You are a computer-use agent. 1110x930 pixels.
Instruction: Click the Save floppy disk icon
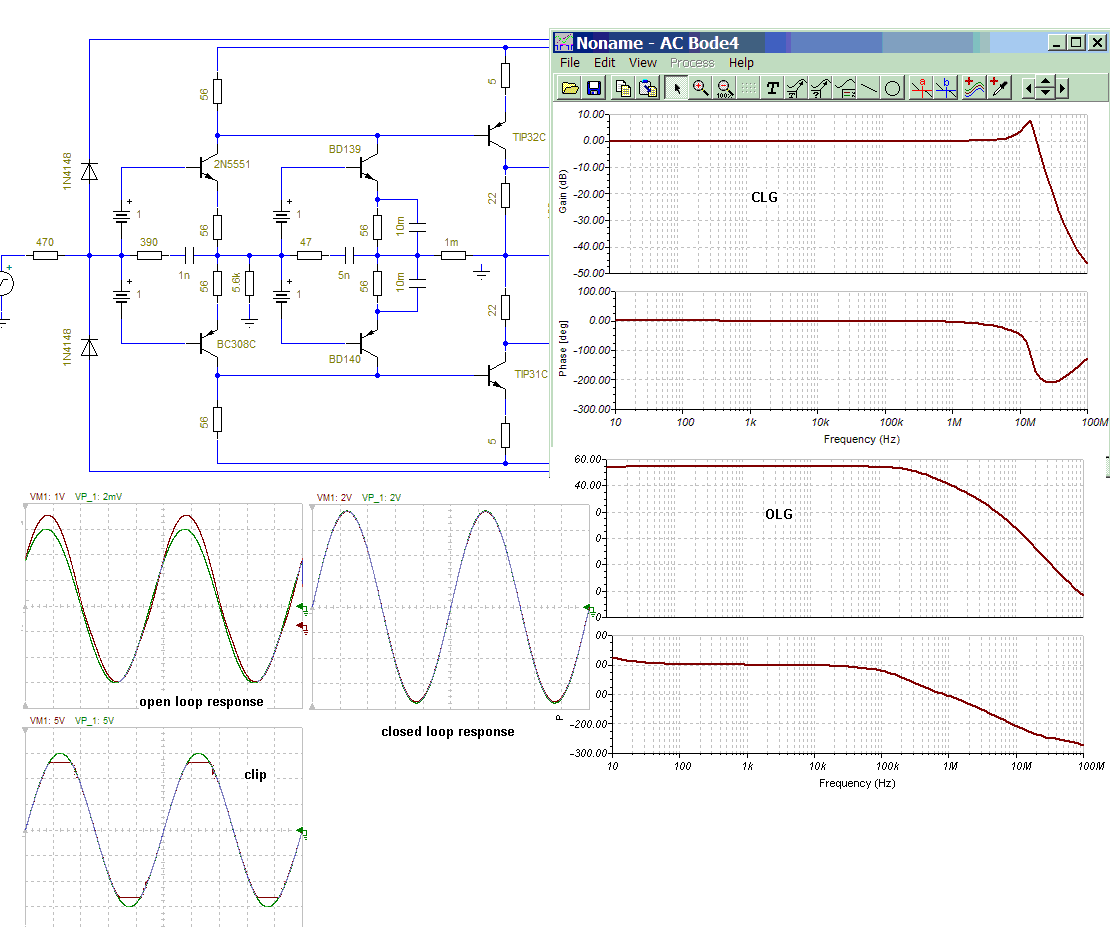(594, 88)
